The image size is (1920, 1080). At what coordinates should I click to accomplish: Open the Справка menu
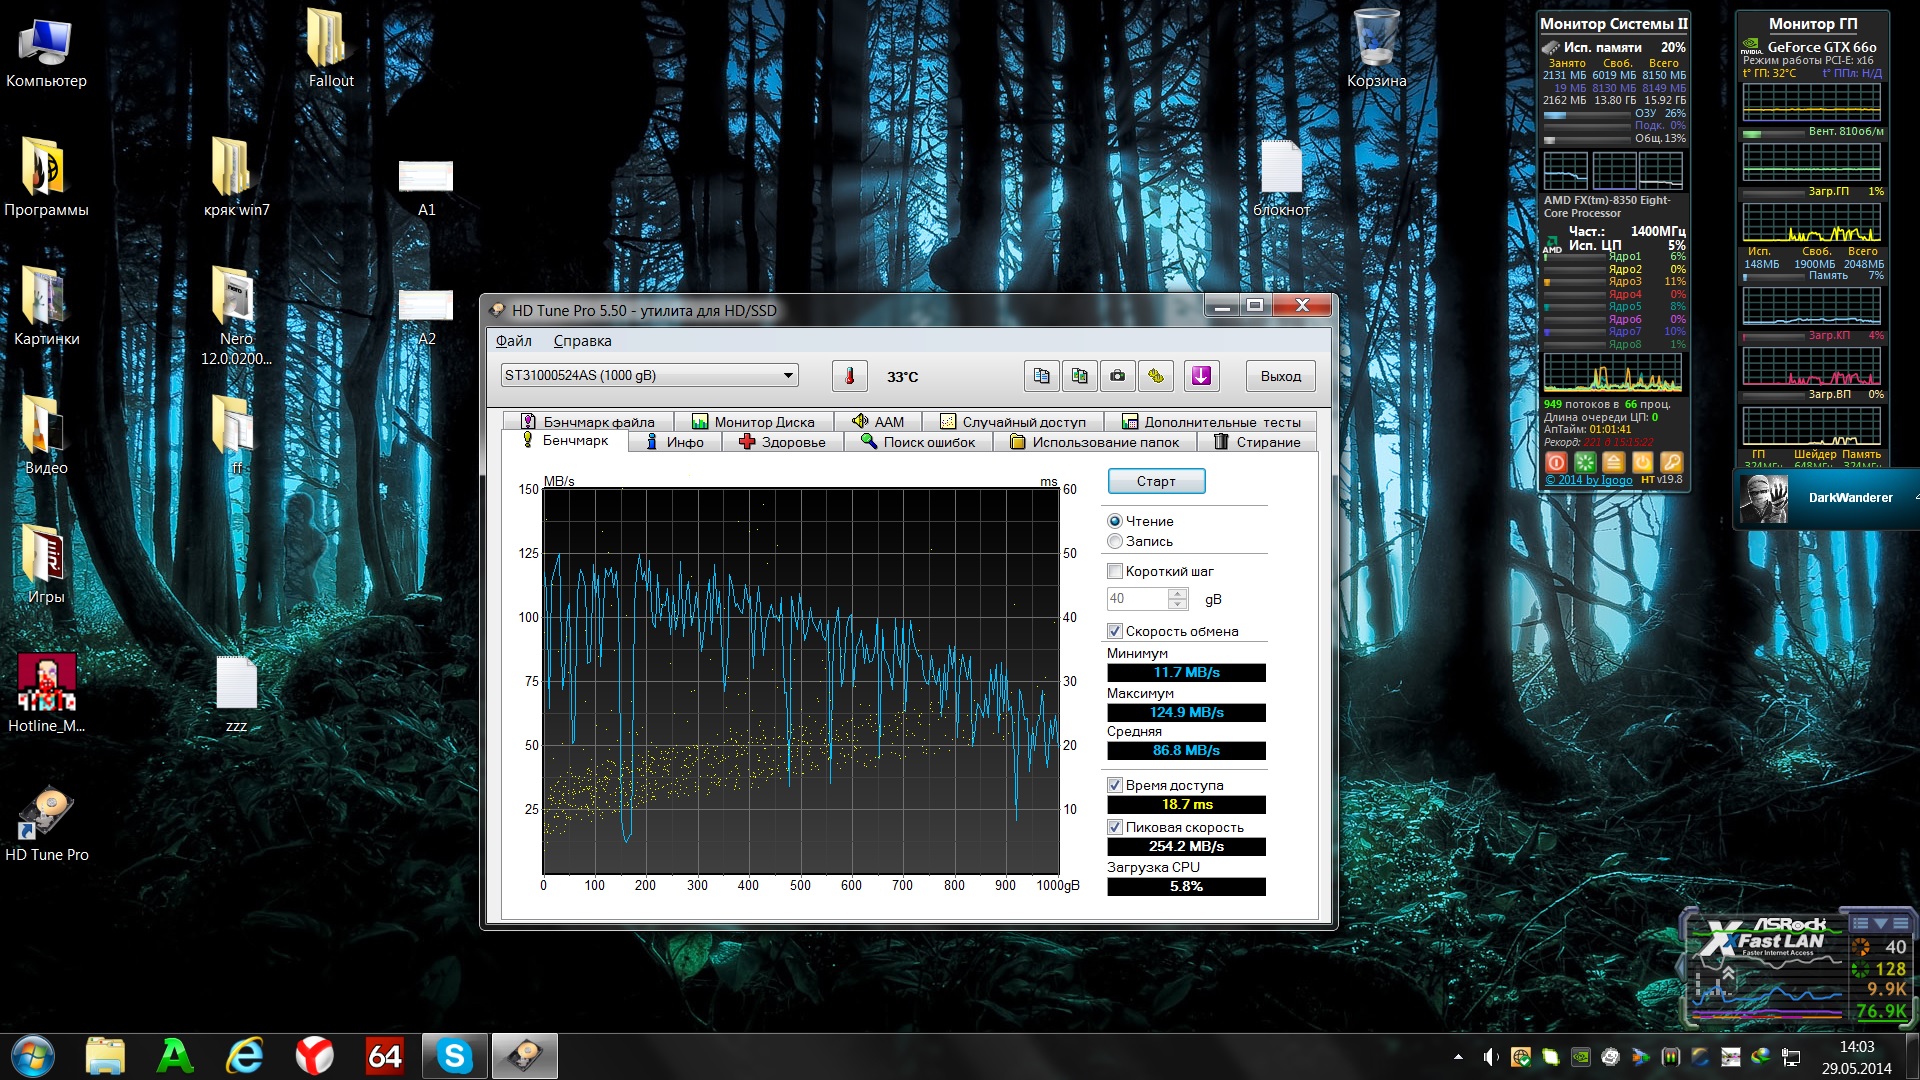pyautogui.click(x=582, y=341)
